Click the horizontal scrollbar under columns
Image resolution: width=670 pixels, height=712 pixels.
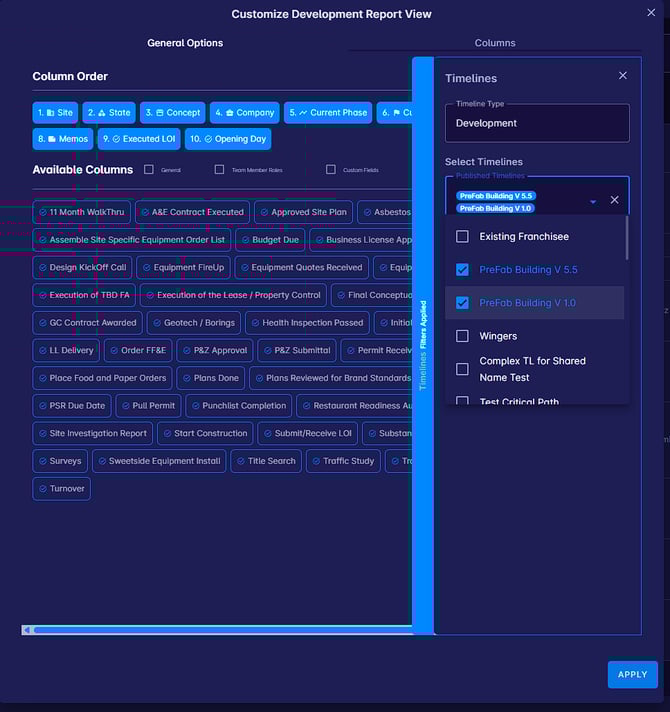220,630
